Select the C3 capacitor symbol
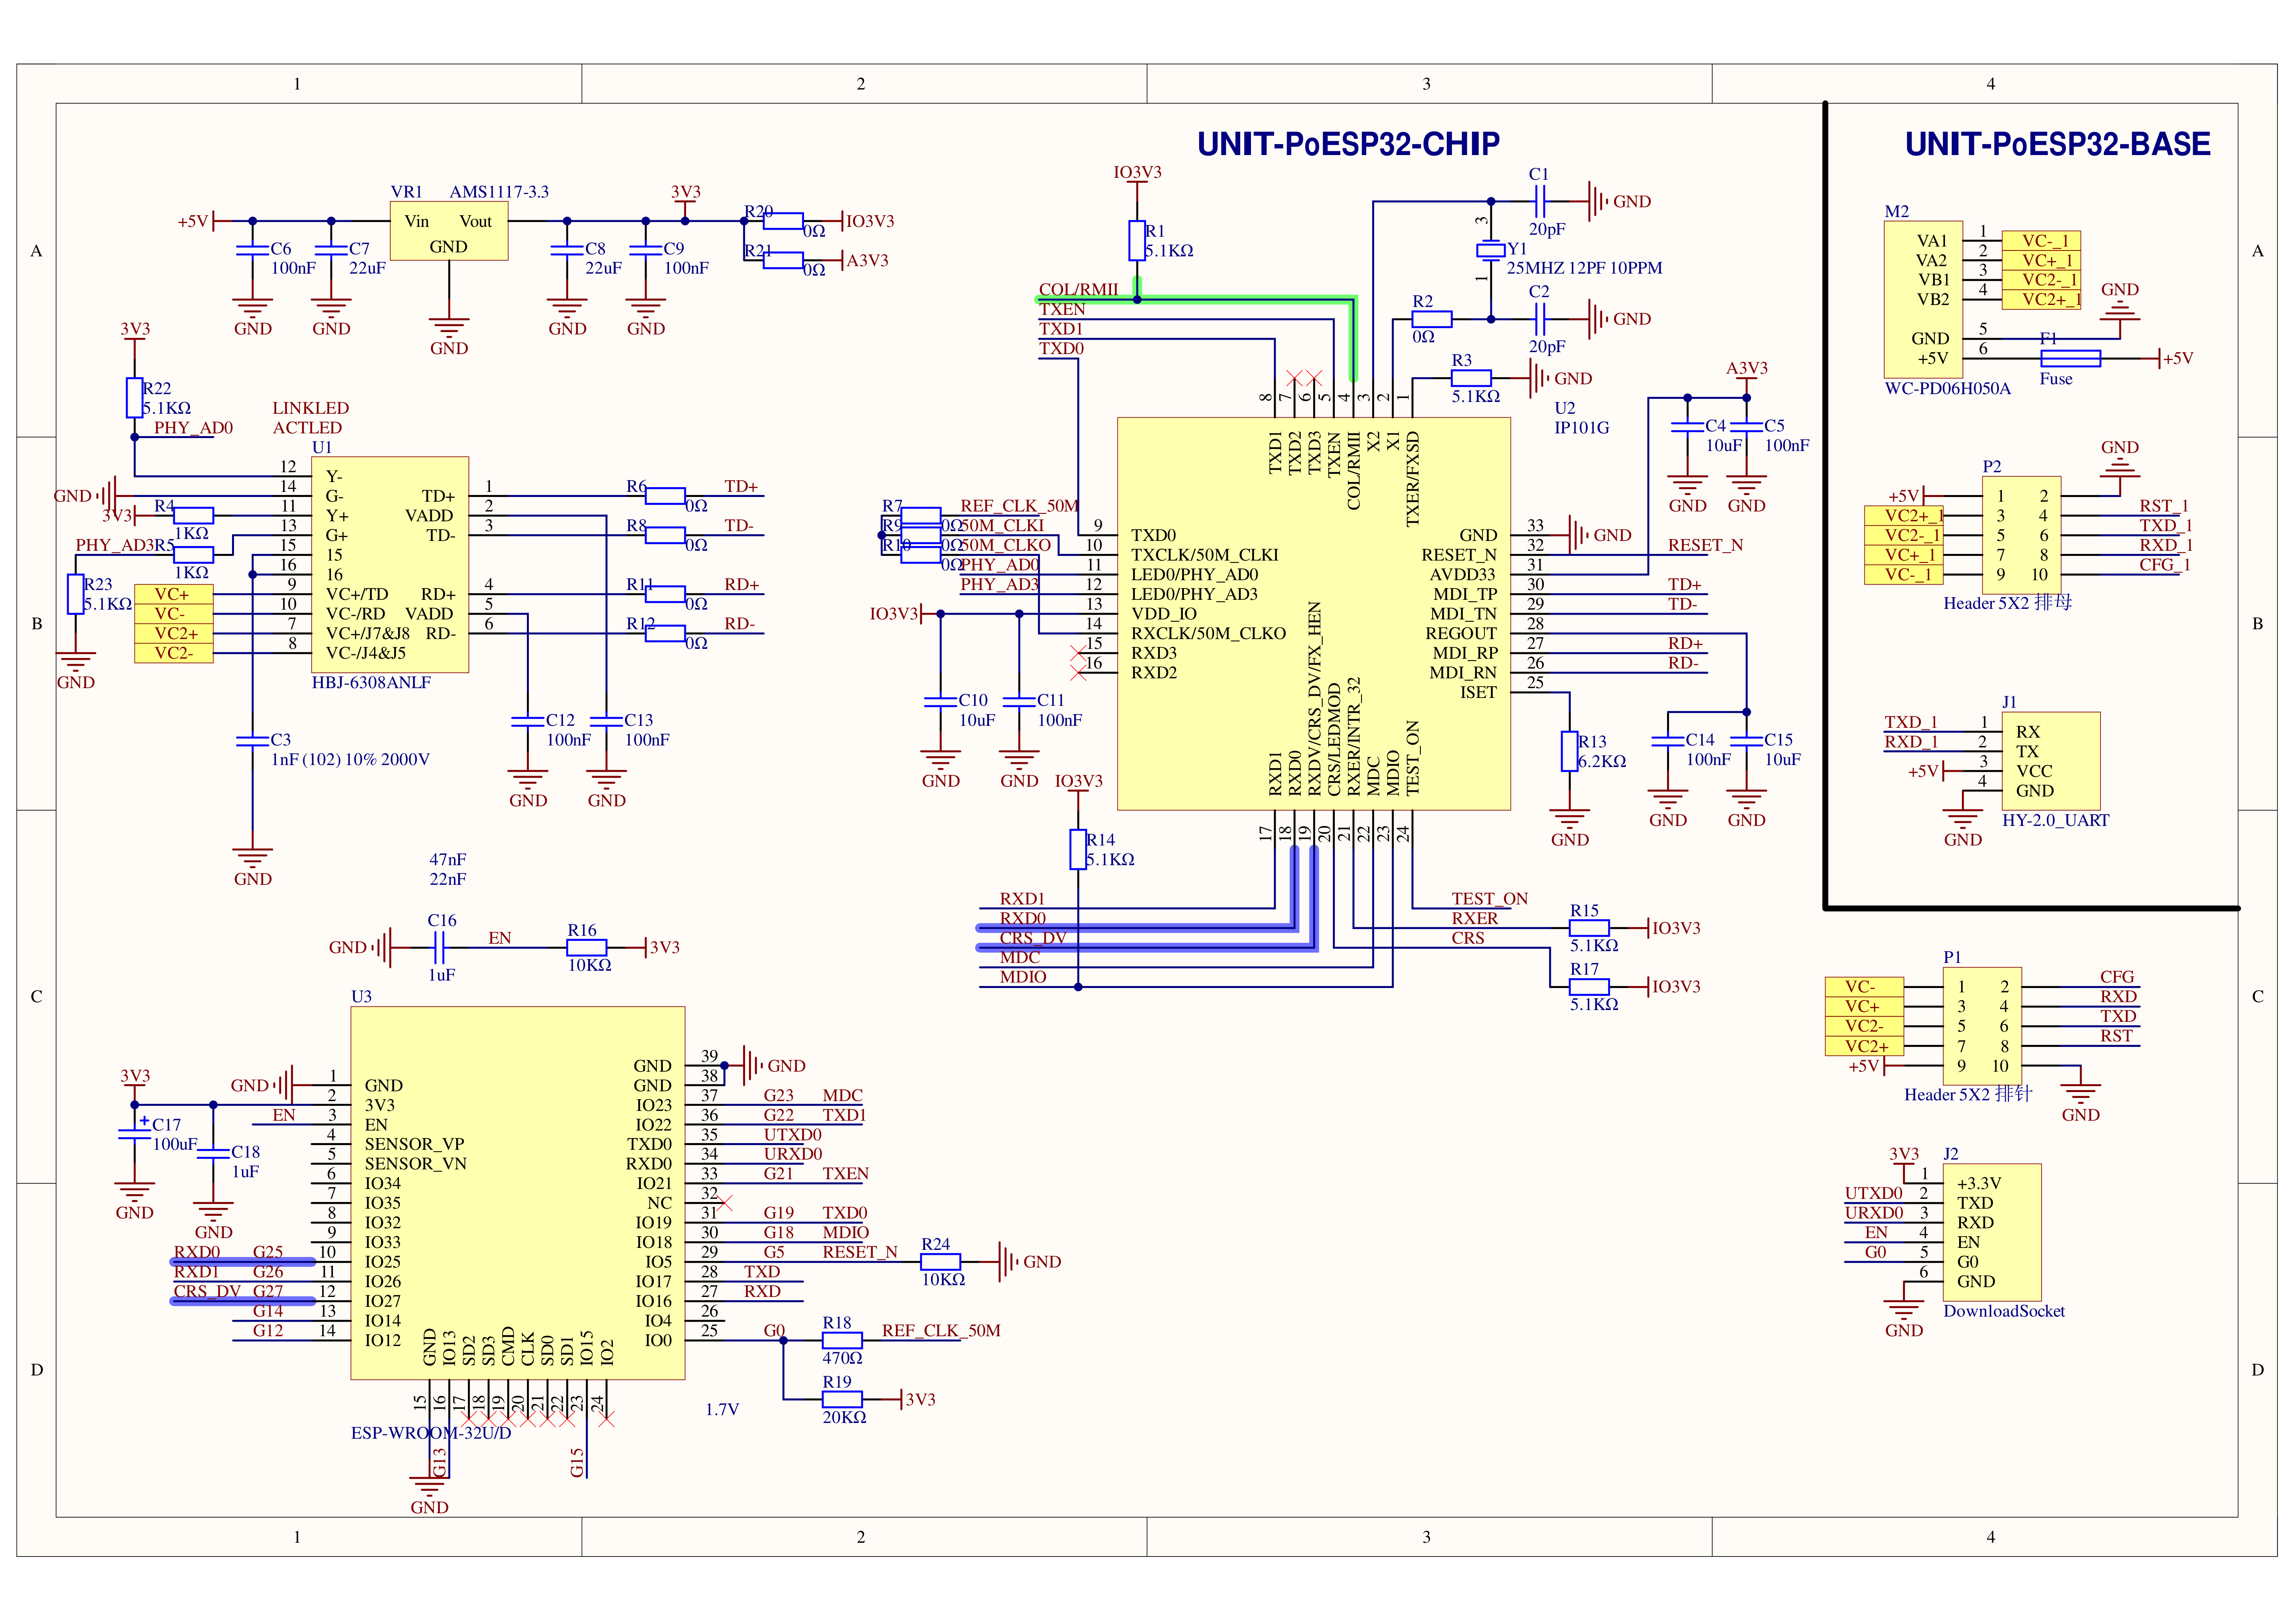Screen dimensions: 2296x1622 pyautogui.click(x=252, y=741)
